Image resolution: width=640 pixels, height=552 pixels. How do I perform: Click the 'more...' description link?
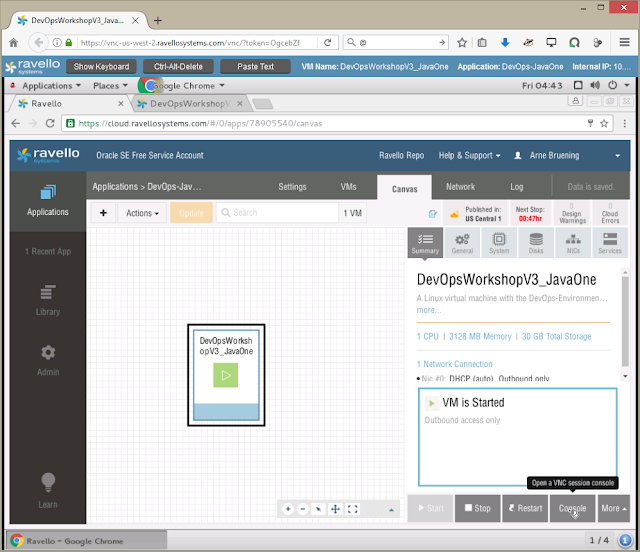(429, 310)
